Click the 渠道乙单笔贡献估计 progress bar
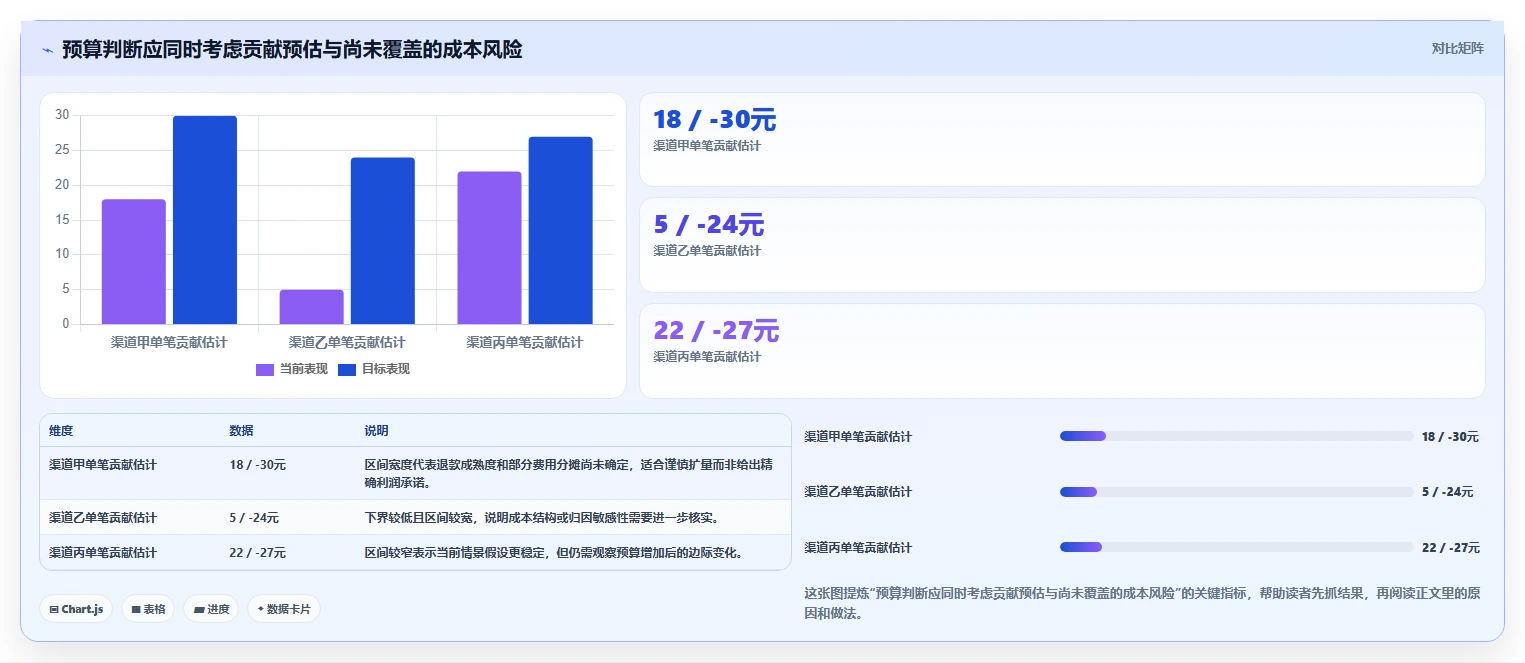Viewport: 1525px width, 663px height. tap(1236, 492)
